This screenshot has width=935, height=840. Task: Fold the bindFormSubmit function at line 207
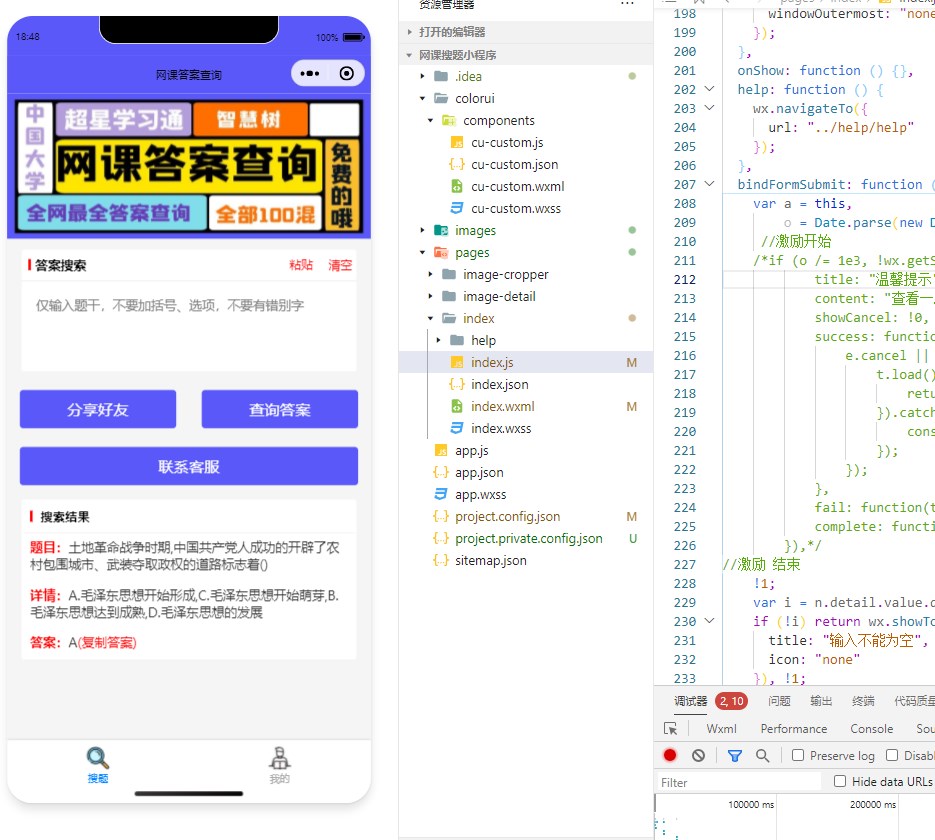(x=709, y=183)
